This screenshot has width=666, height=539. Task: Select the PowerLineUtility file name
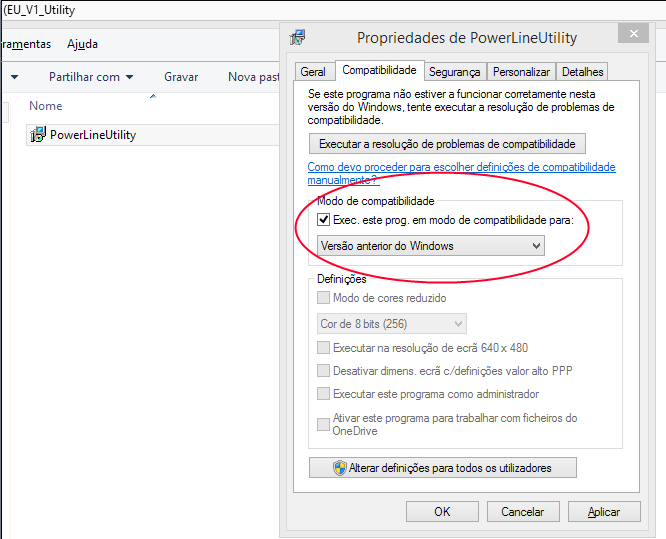[x=93, y=135]
